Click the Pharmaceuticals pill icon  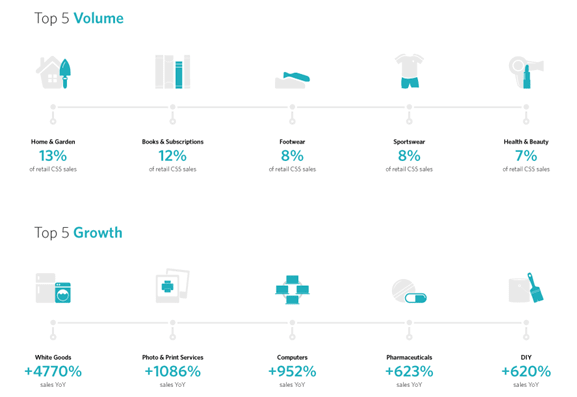tap(409, 291)
